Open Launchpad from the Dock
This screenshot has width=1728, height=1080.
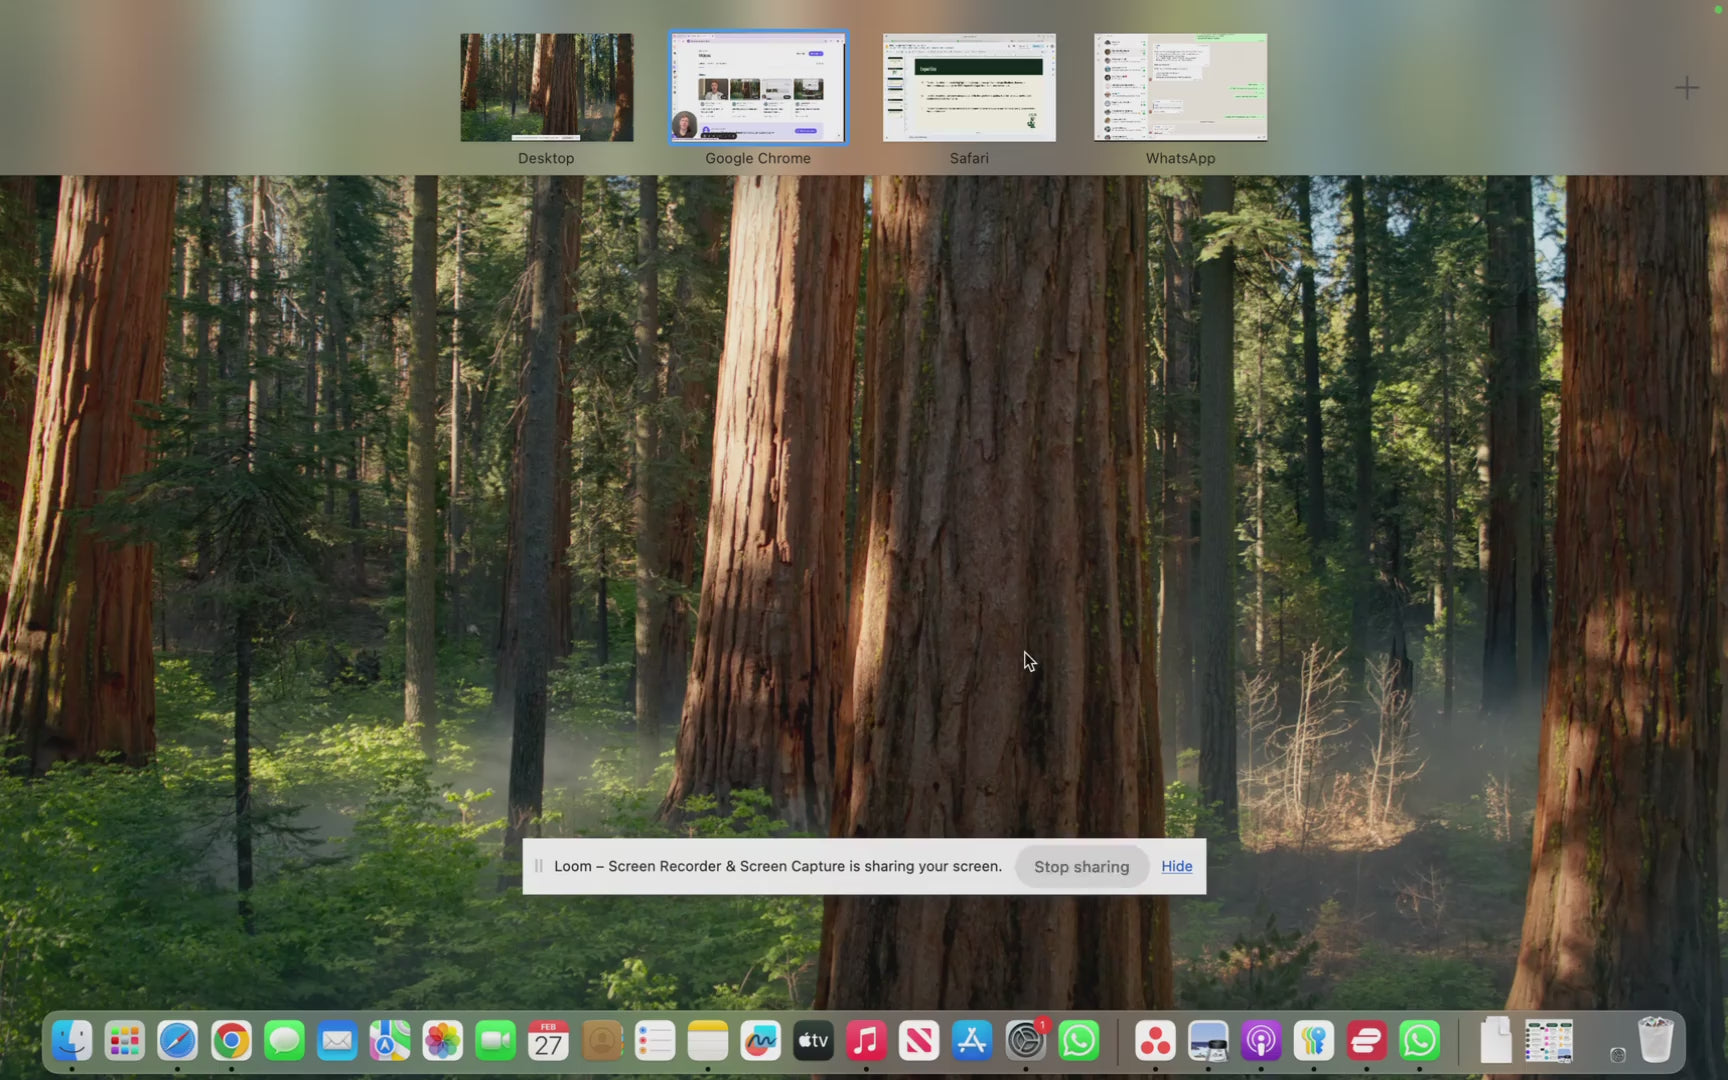point(125,1042)
